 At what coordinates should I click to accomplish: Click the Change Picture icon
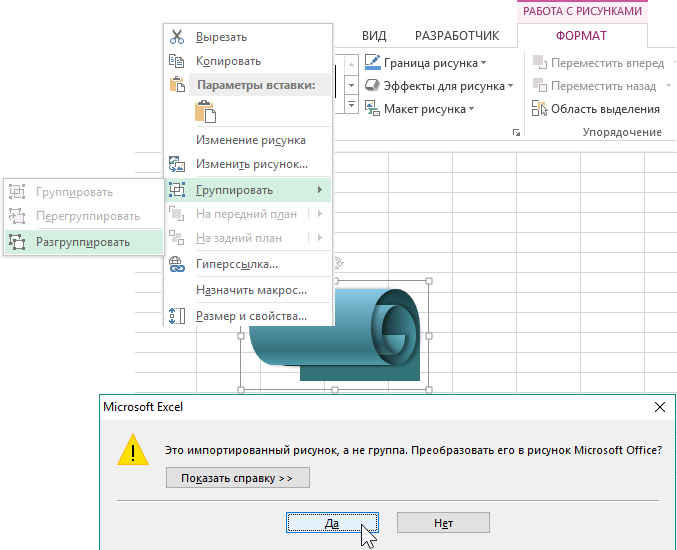click(x=177, y=164)
